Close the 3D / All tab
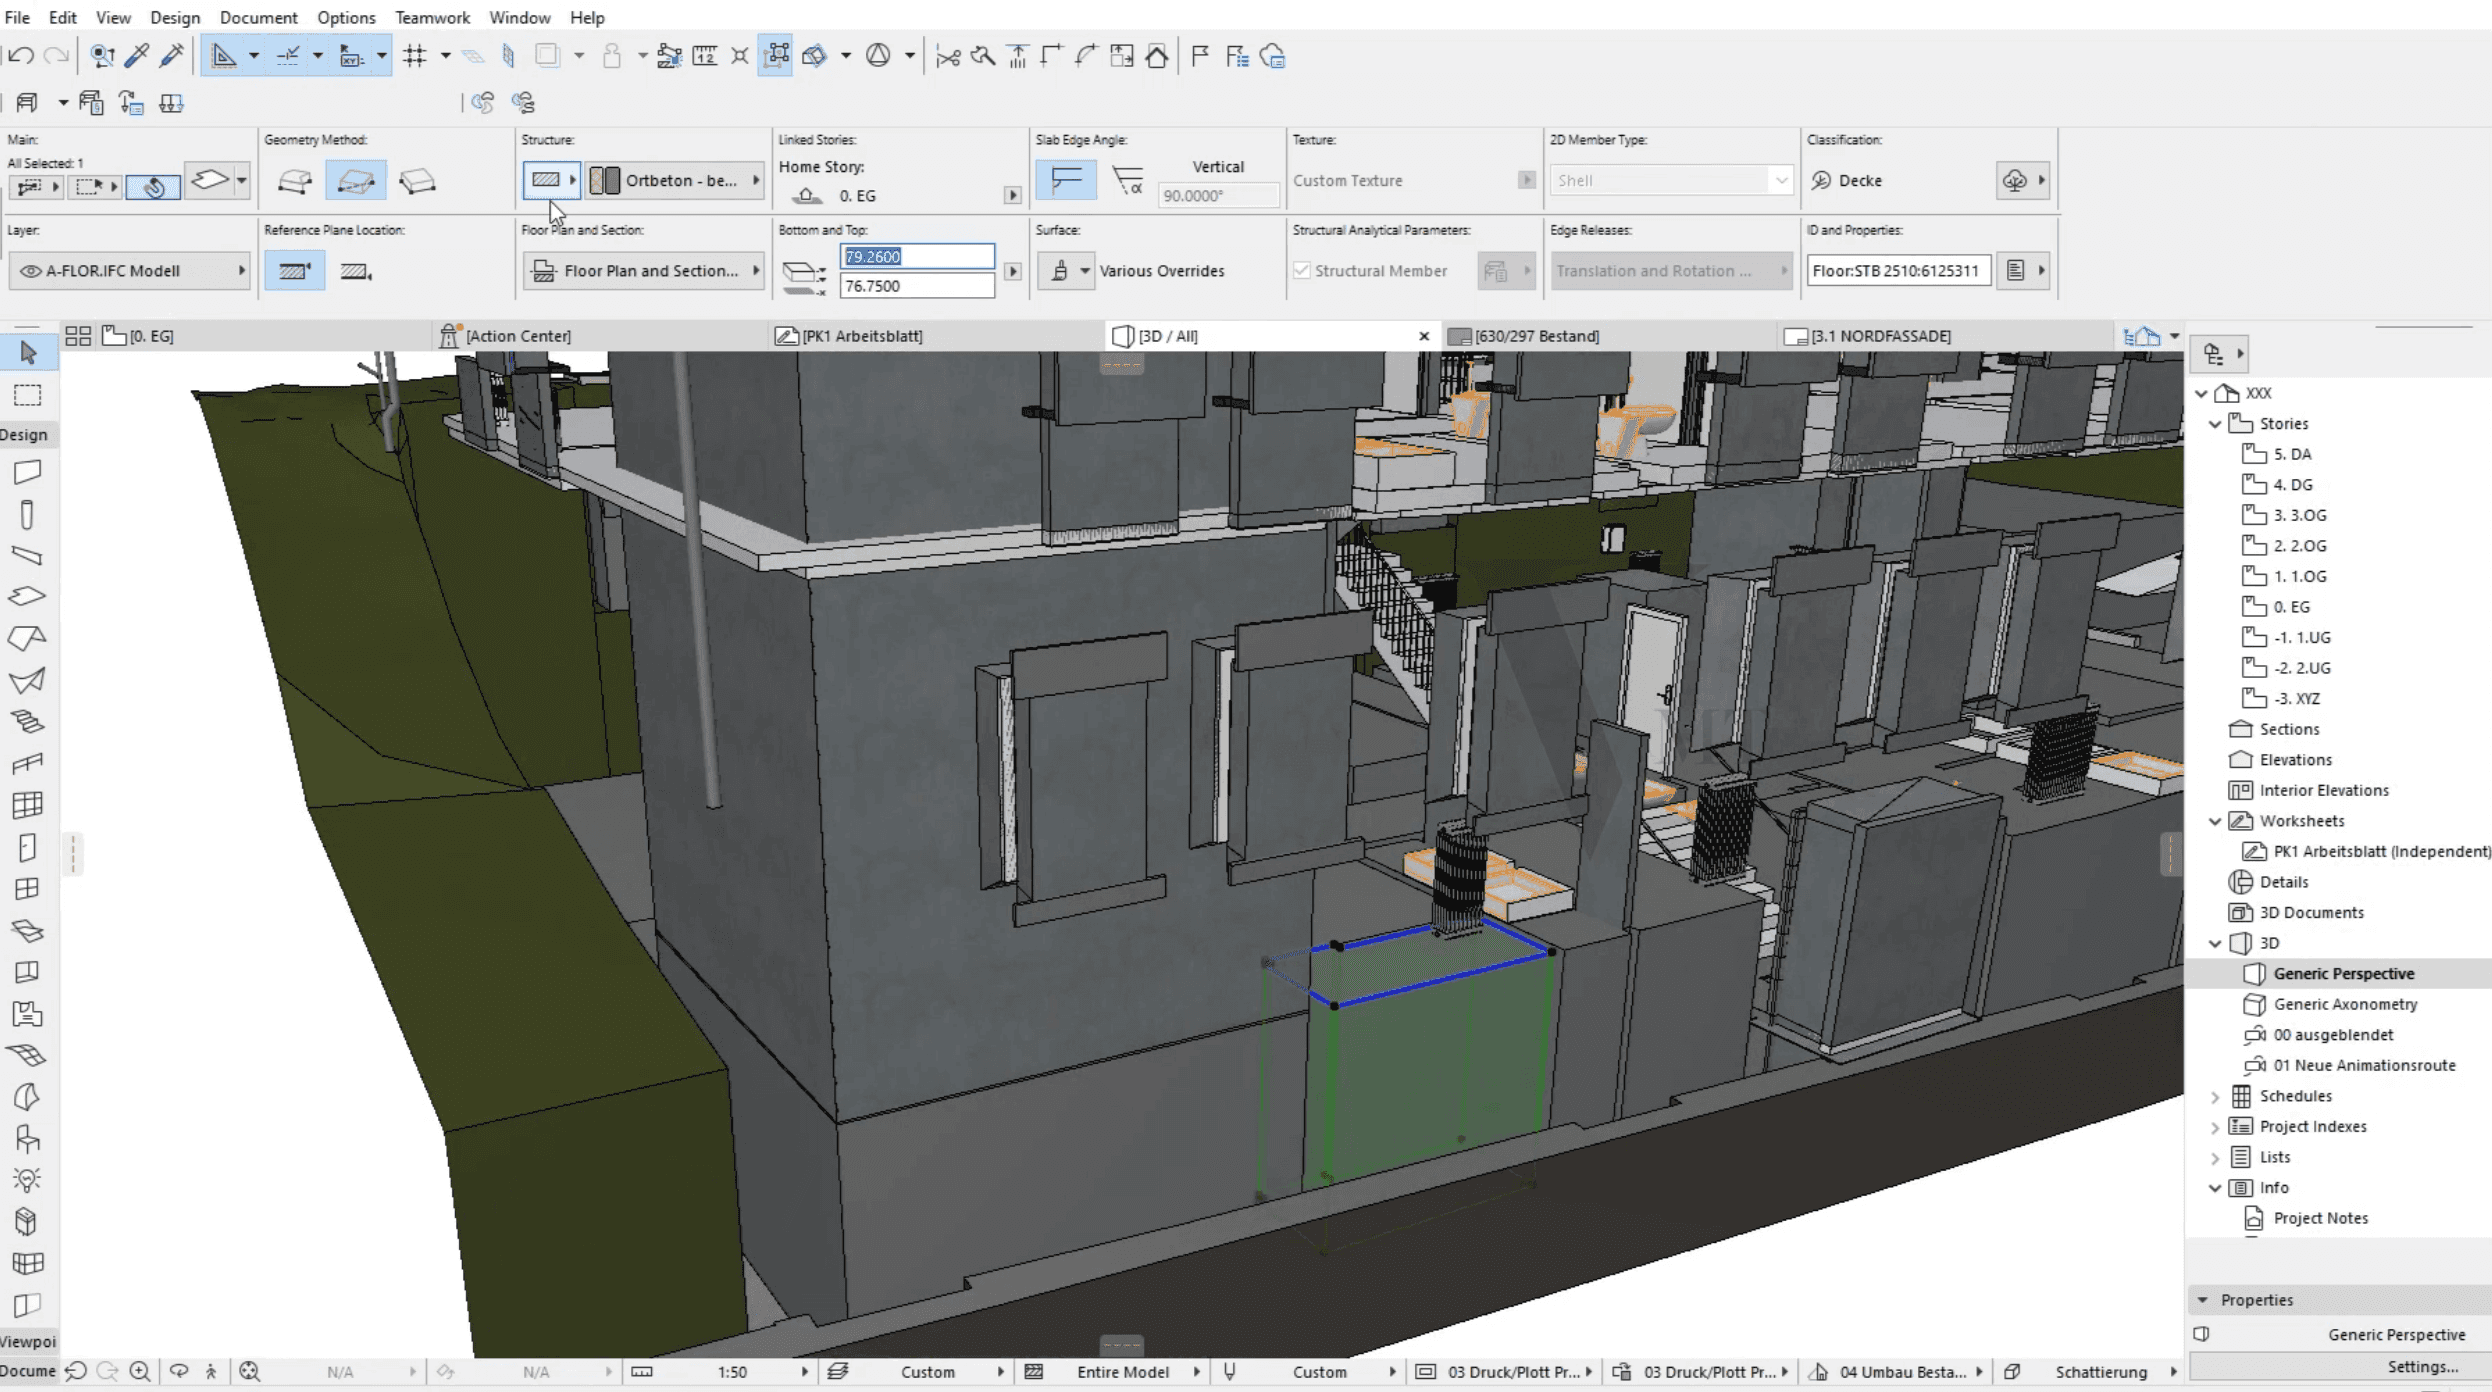Screen dimensions: 2492x1392 pos(1423,336)
